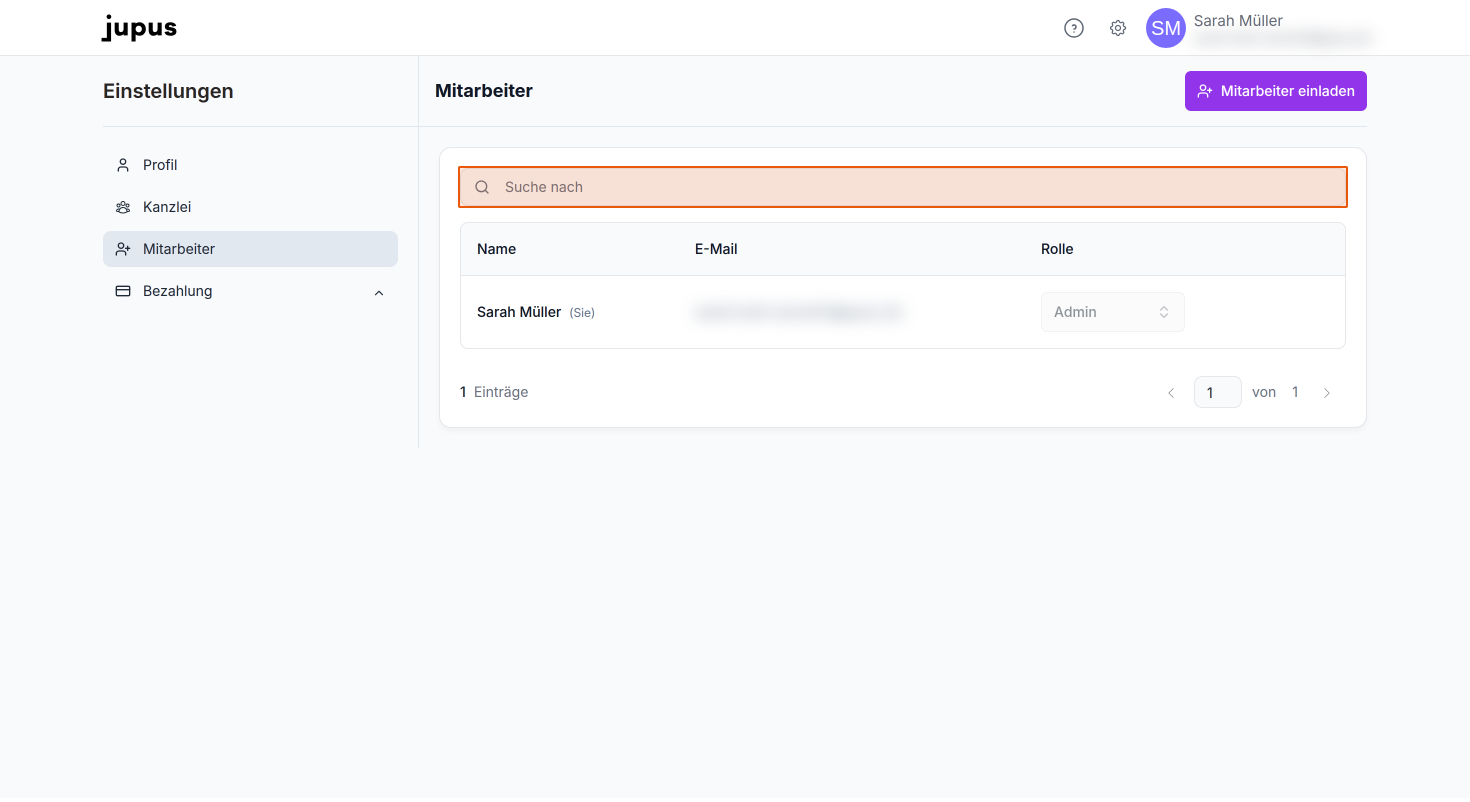Click the Name column header
1470x802 pixels.
click(x=496, y=249)
